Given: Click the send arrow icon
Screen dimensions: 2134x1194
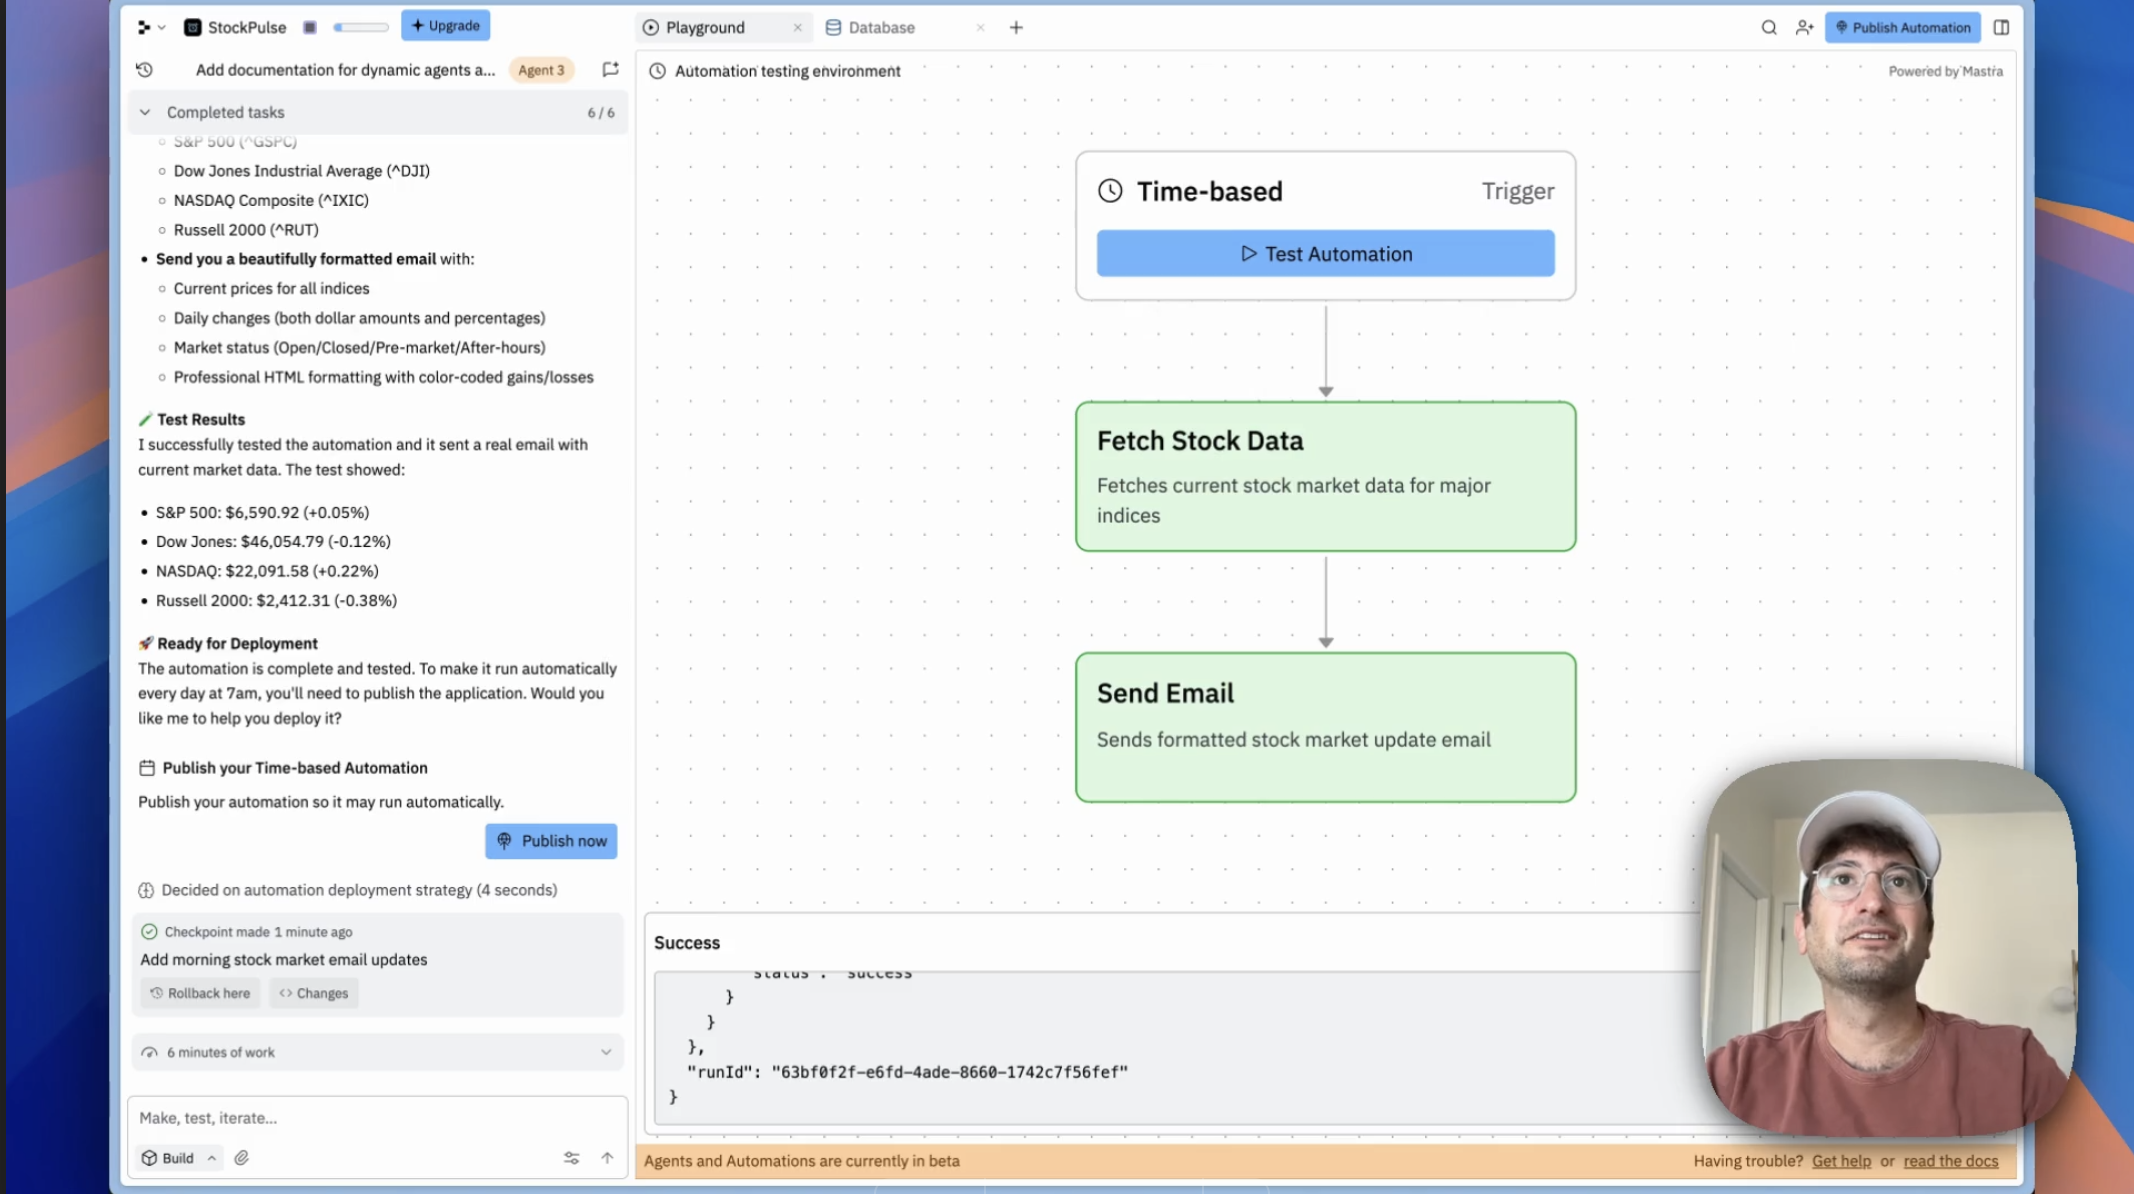Looking at the screenshot, I should pyautogui.click(x=607, y=1158).
